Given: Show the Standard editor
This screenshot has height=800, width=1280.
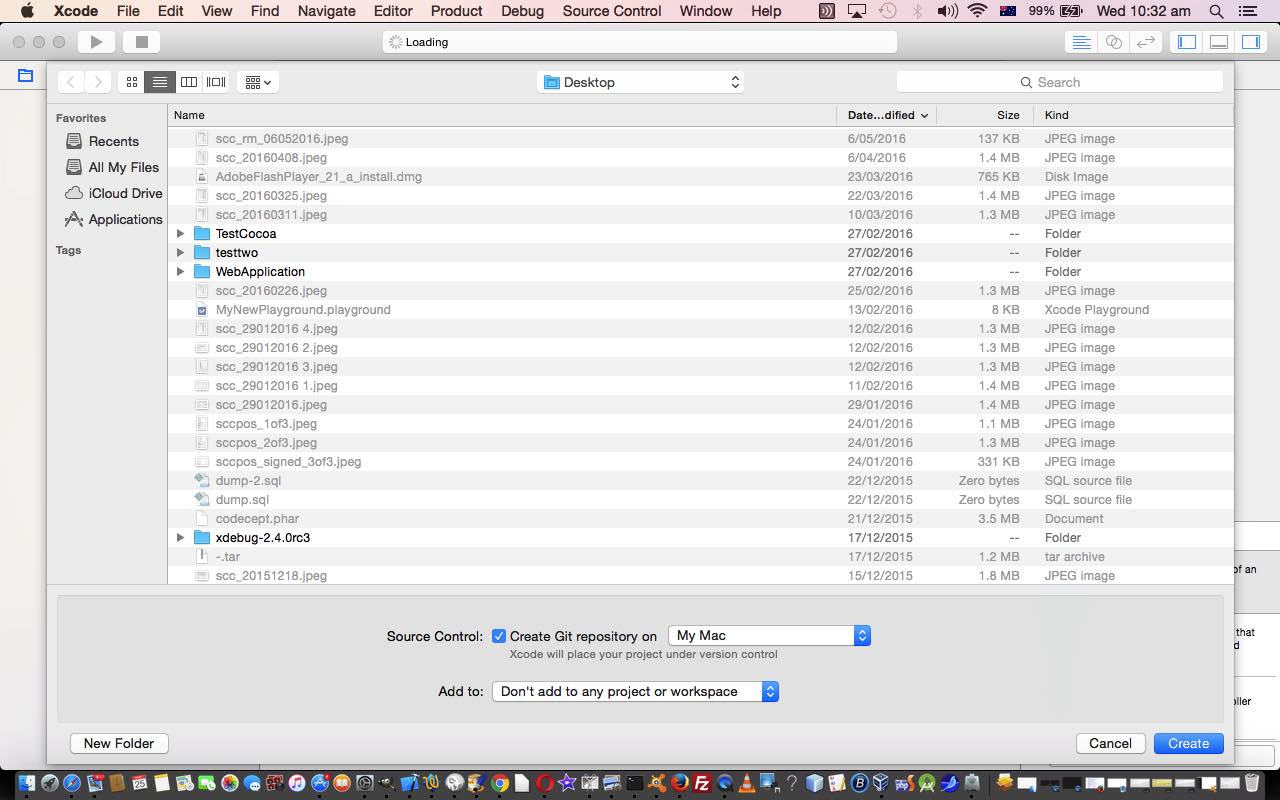Looking at the screenshot, I should [1081, 42].
